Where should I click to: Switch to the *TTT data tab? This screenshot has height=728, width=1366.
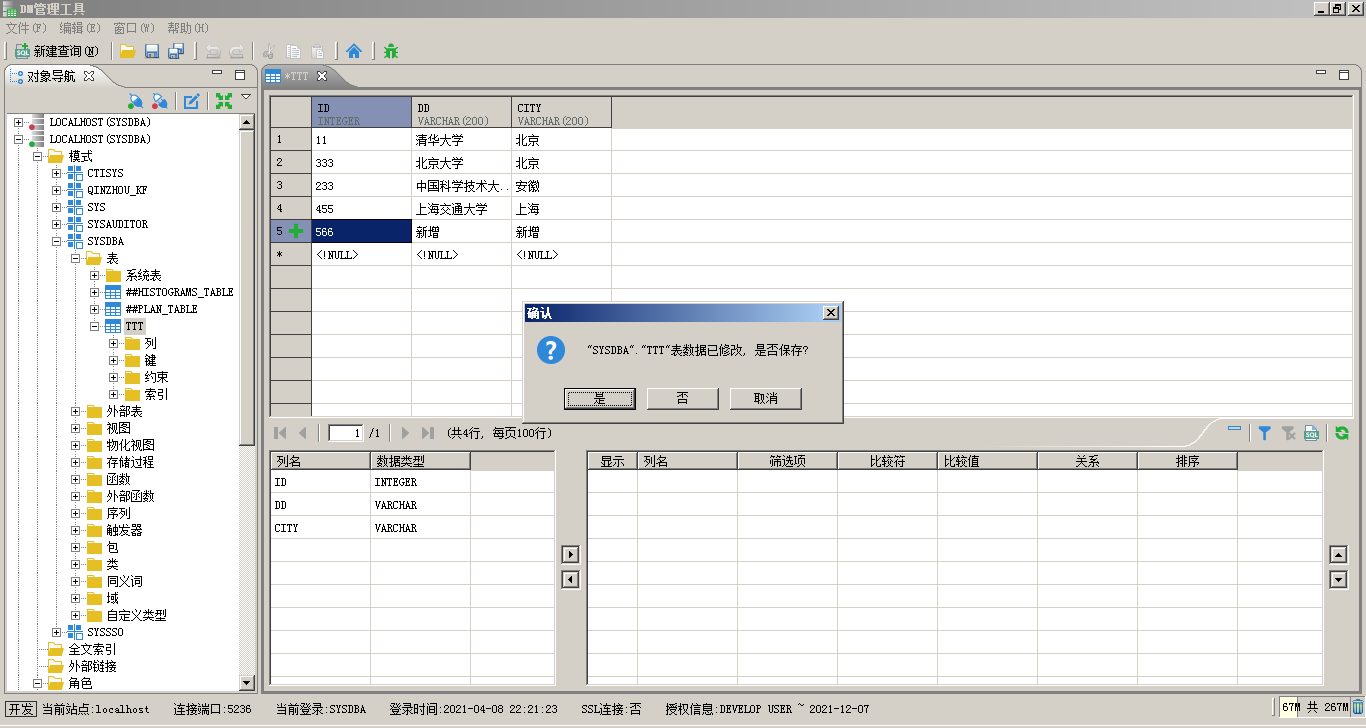click(x=298, y=75)
